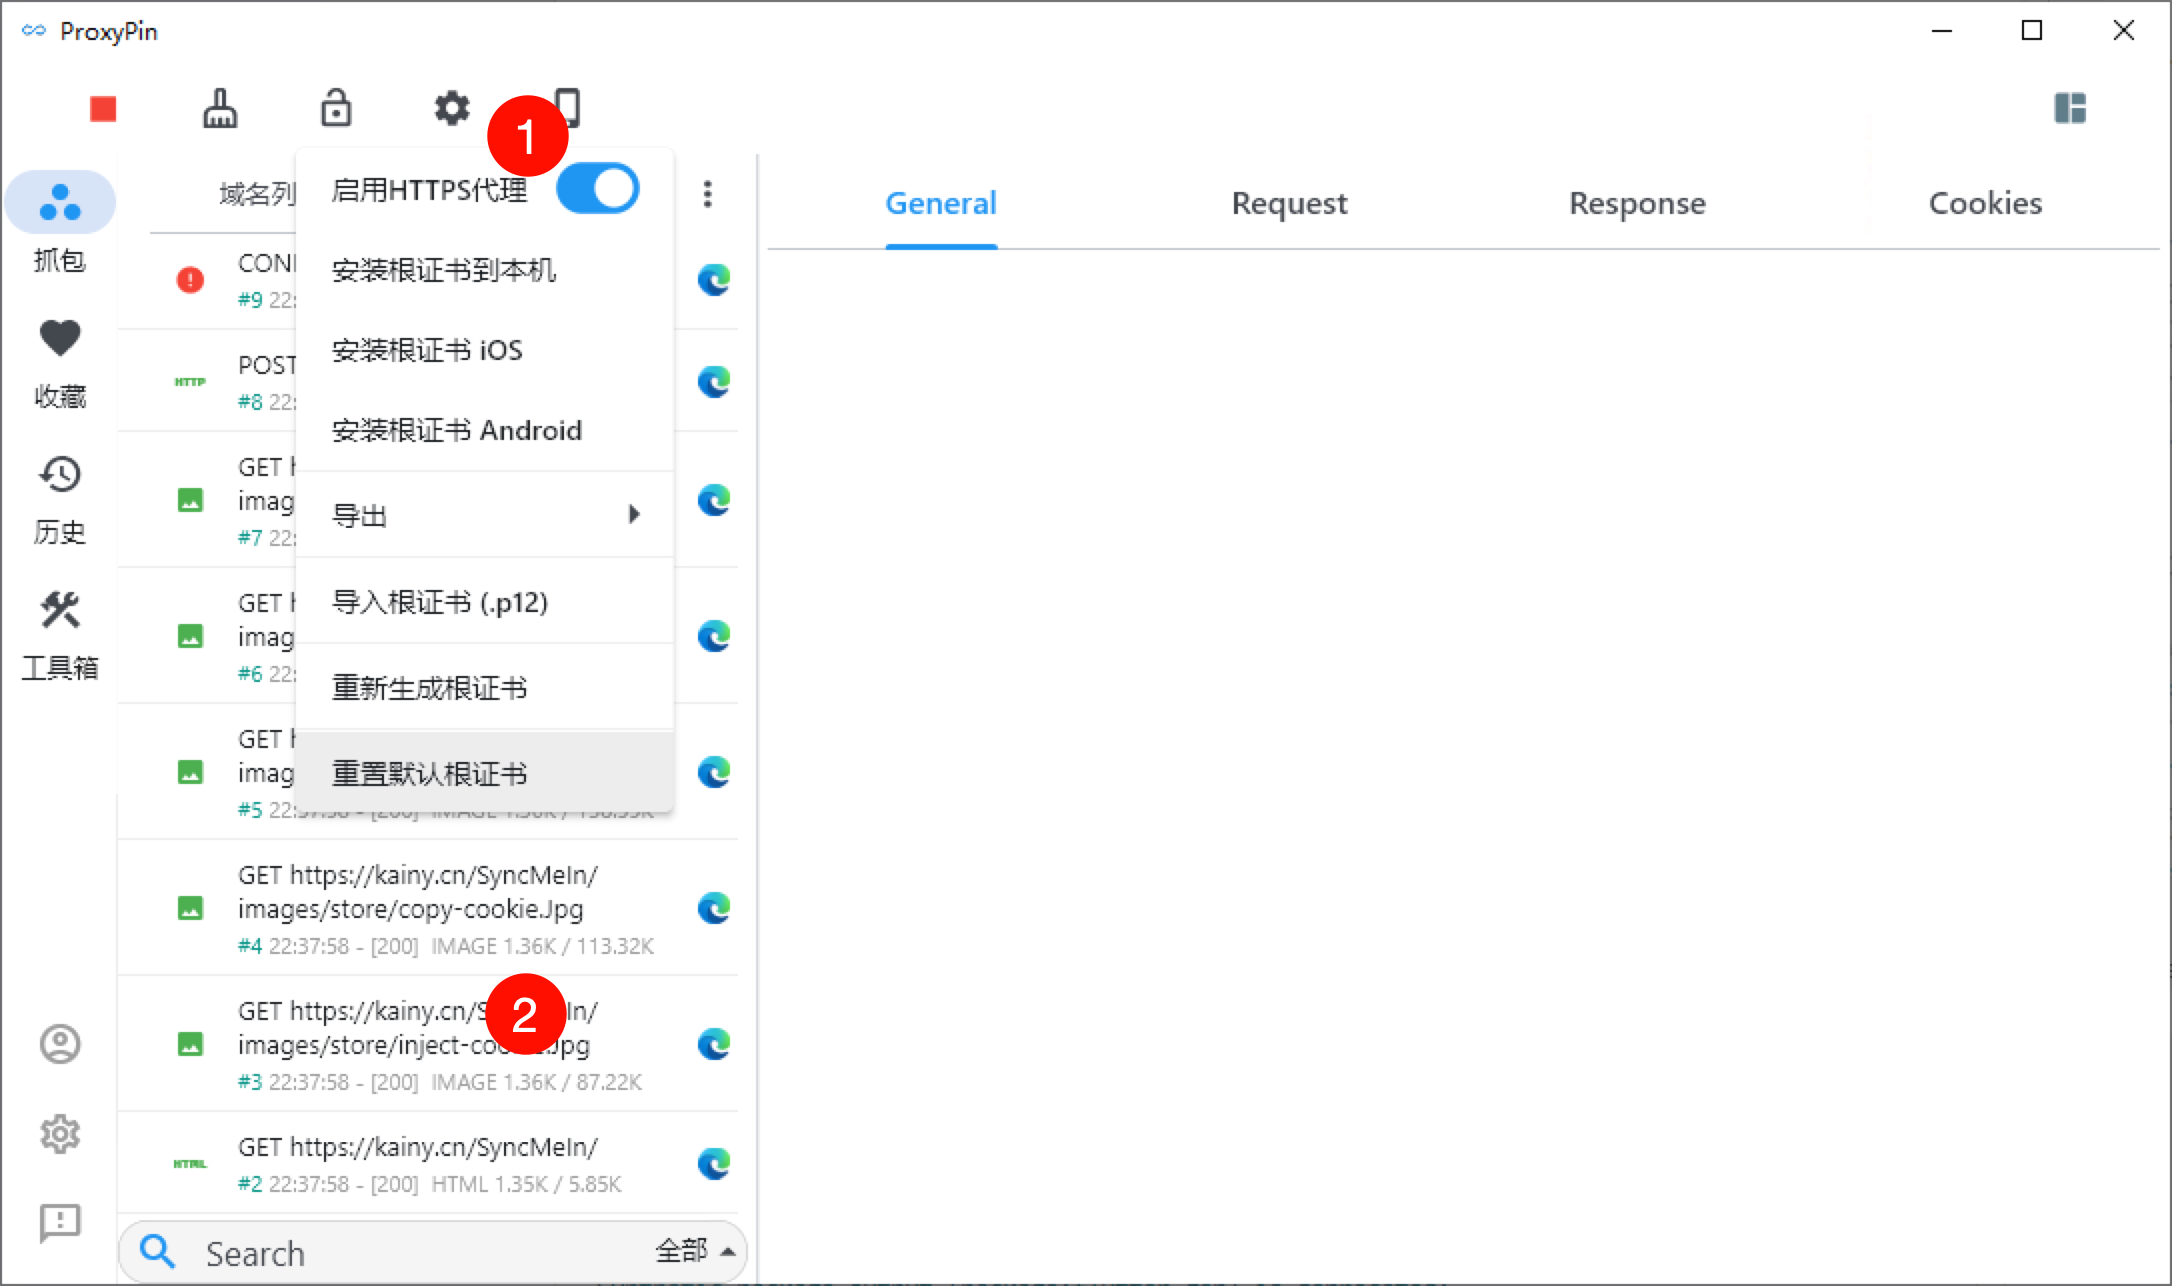Select 安装根证书到本机 menu item
The width and height of the screenshot is (2172, 1286).
(x=443, y=270)
